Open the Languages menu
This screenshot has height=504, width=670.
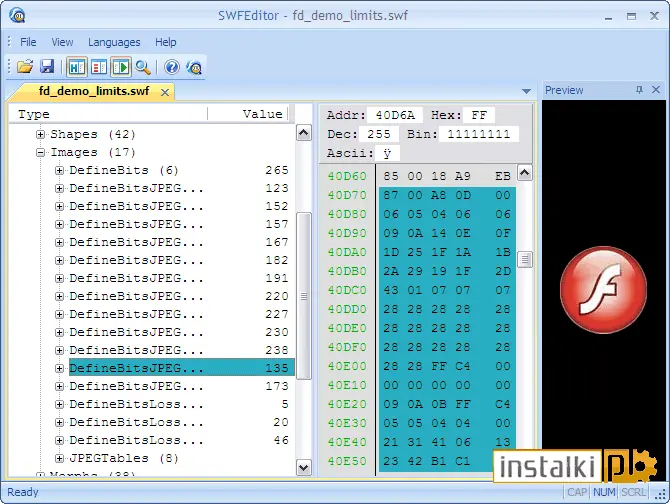[x=114, y=42]
